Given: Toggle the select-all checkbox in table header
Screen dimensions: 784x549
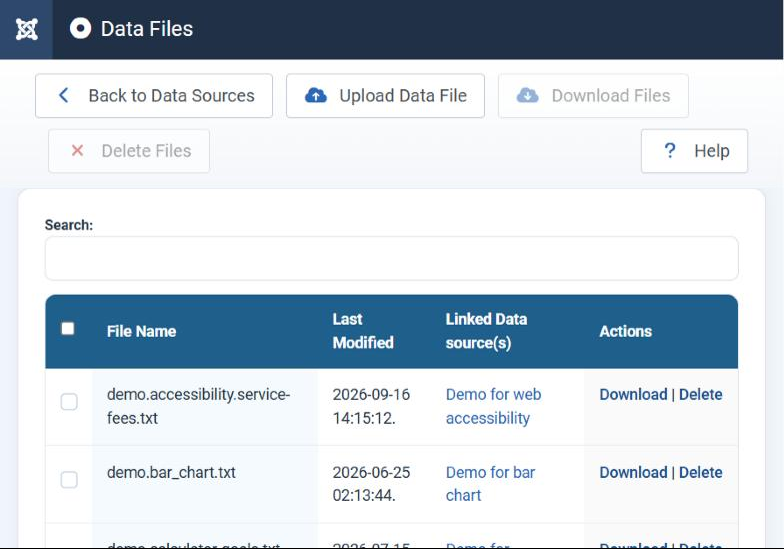Looking at the screenshot, I should 68,328.
